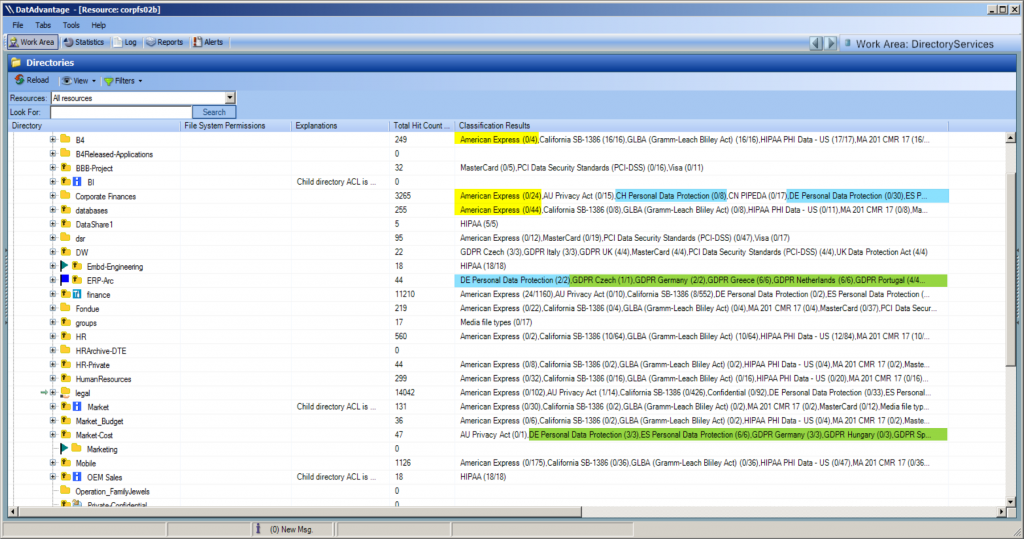Select the Market_Budget directory
1024x539 pixels.
tap(99, 421)
